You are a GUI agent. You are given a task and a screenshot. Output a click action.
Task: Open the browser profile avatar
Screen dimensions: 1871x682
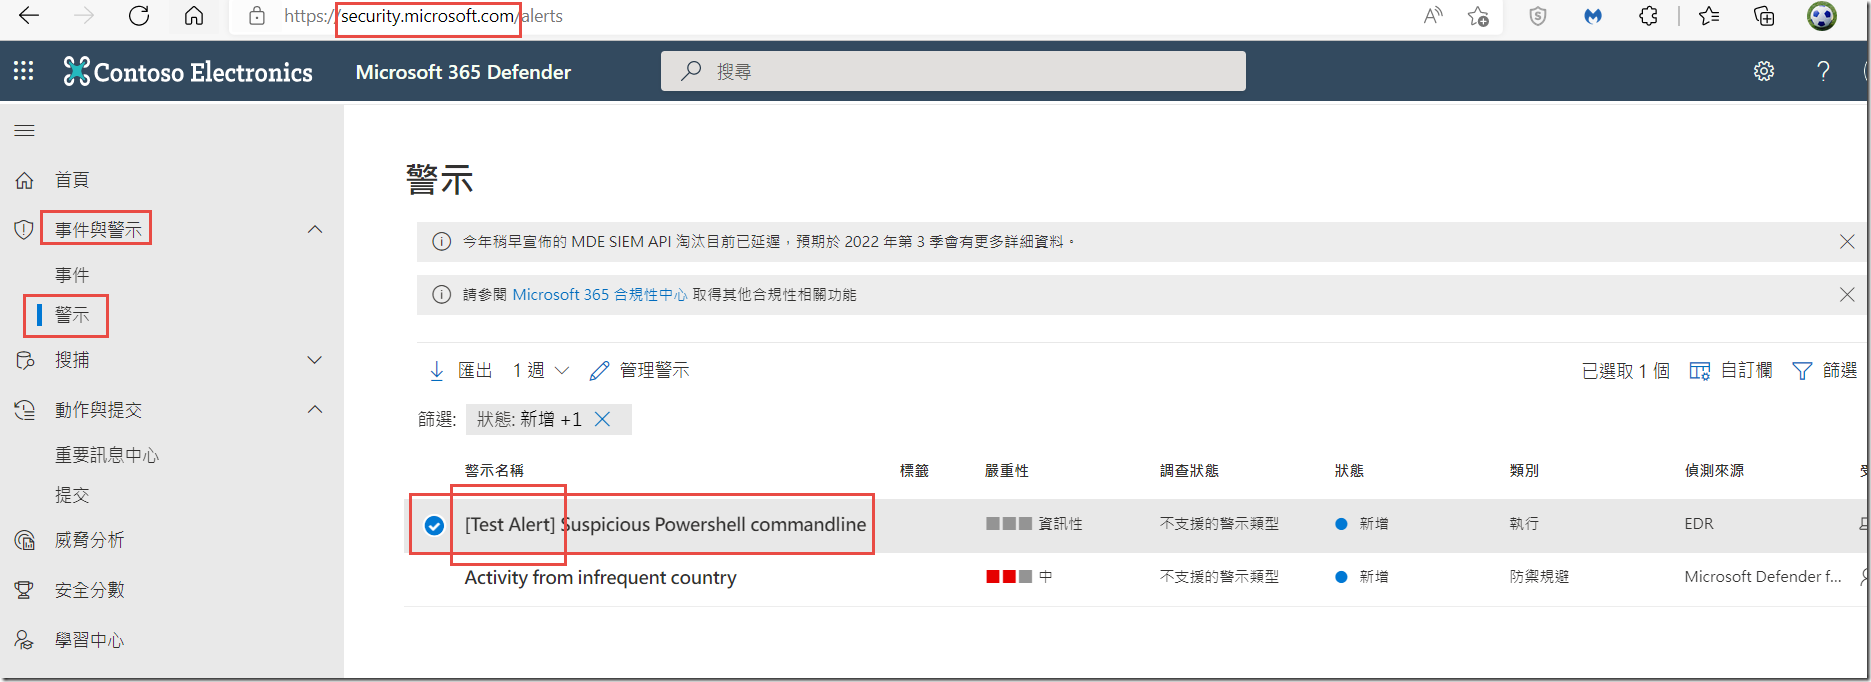point(1822,16)
